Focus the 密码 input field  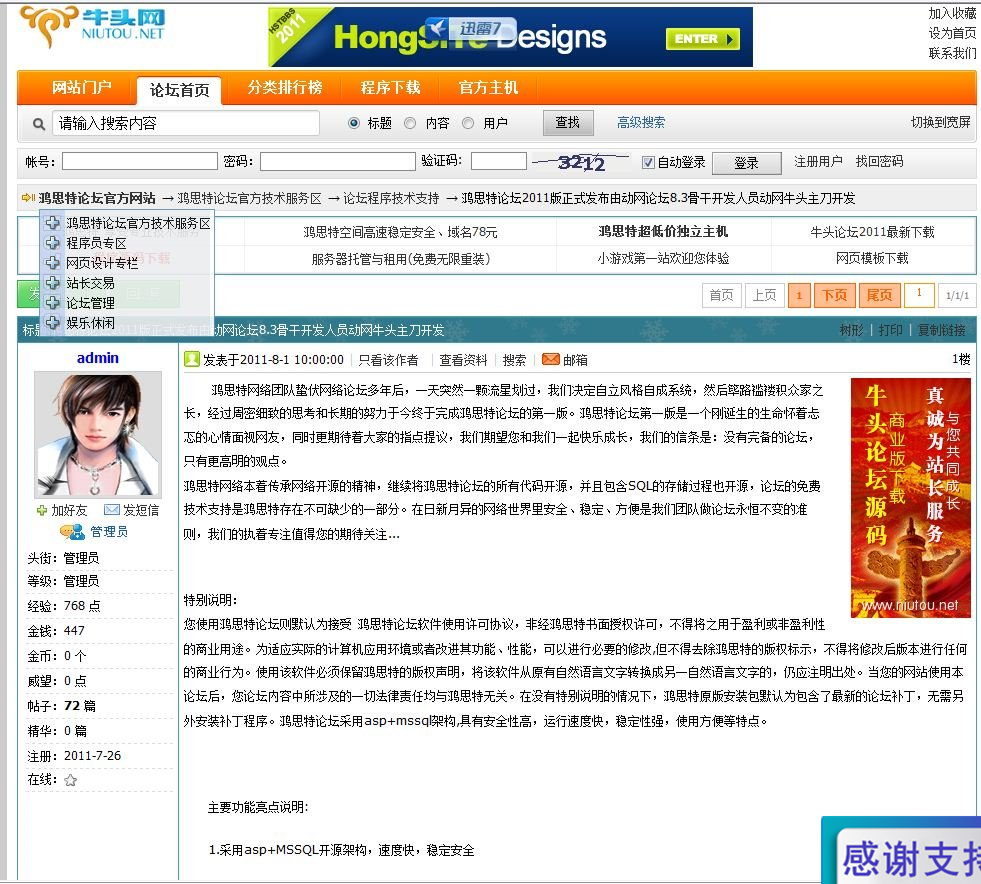pos(338,161)
